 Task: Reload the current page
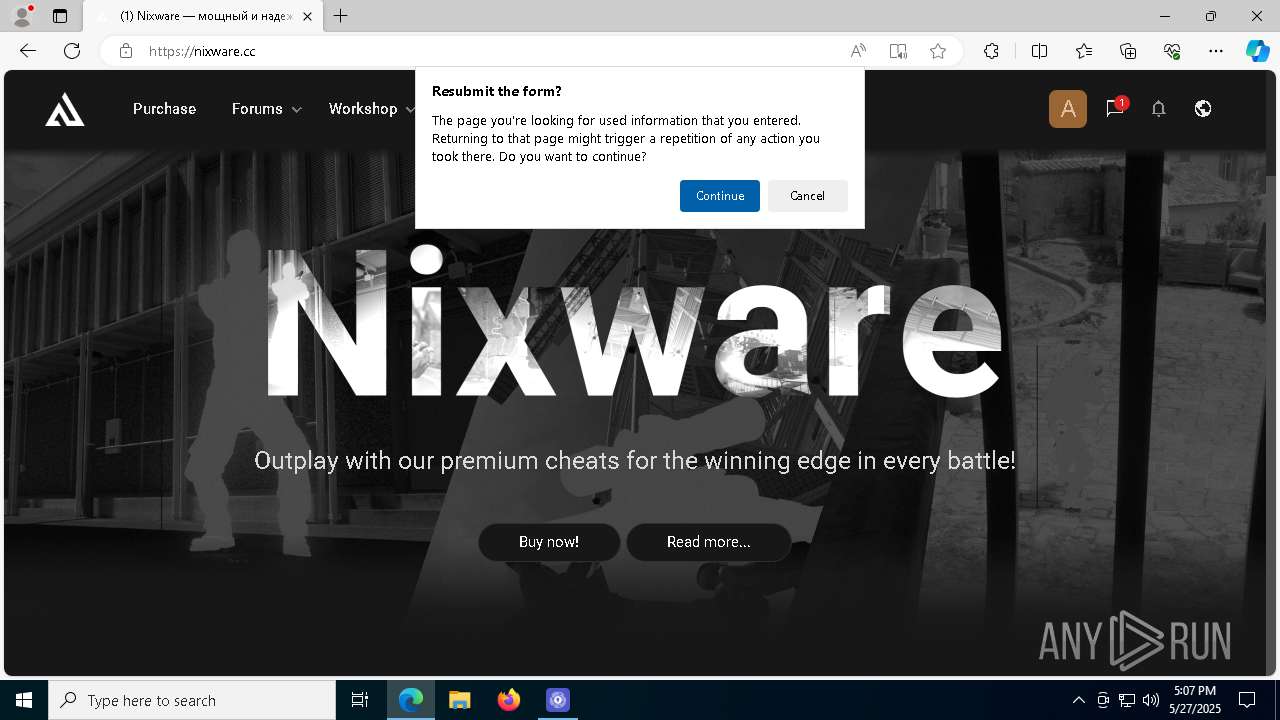[x=72, y=51]
